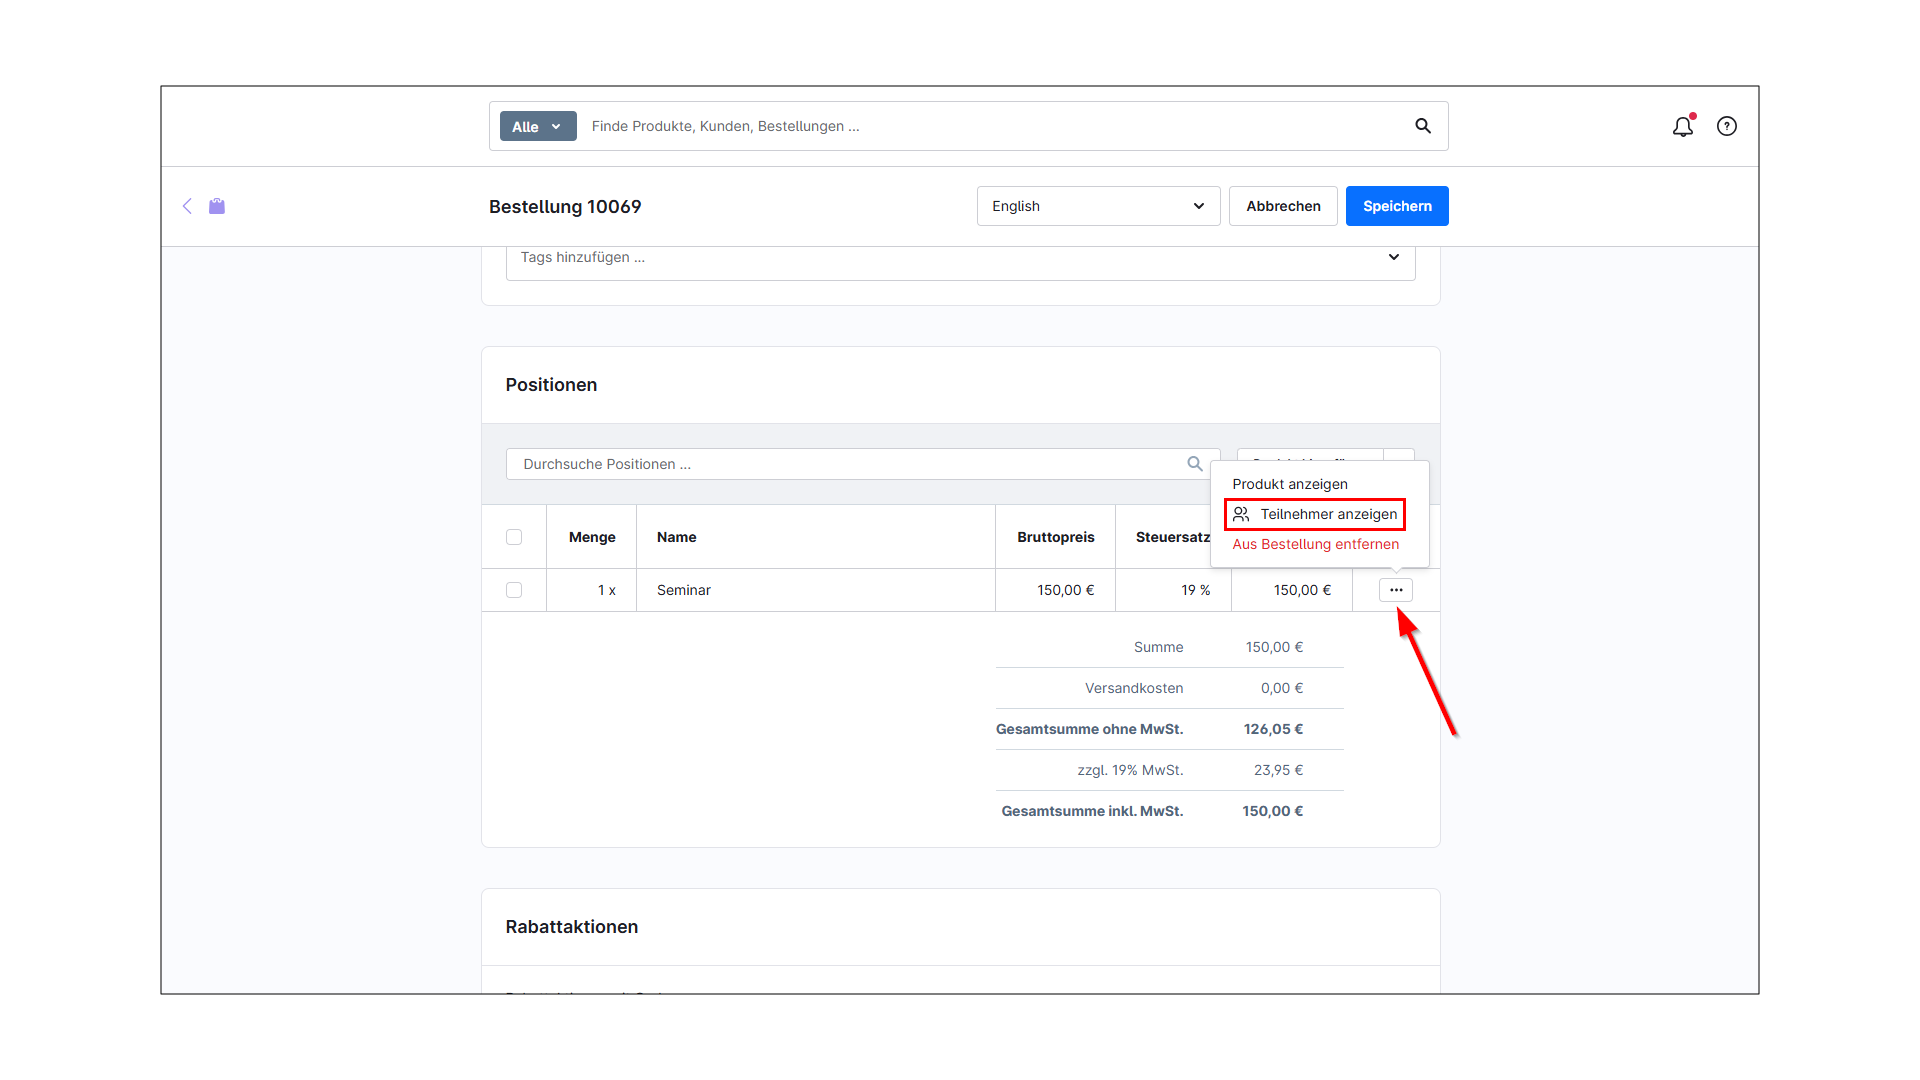Select Produkt anzeigen from context menu

click(x=1290, y=484)
